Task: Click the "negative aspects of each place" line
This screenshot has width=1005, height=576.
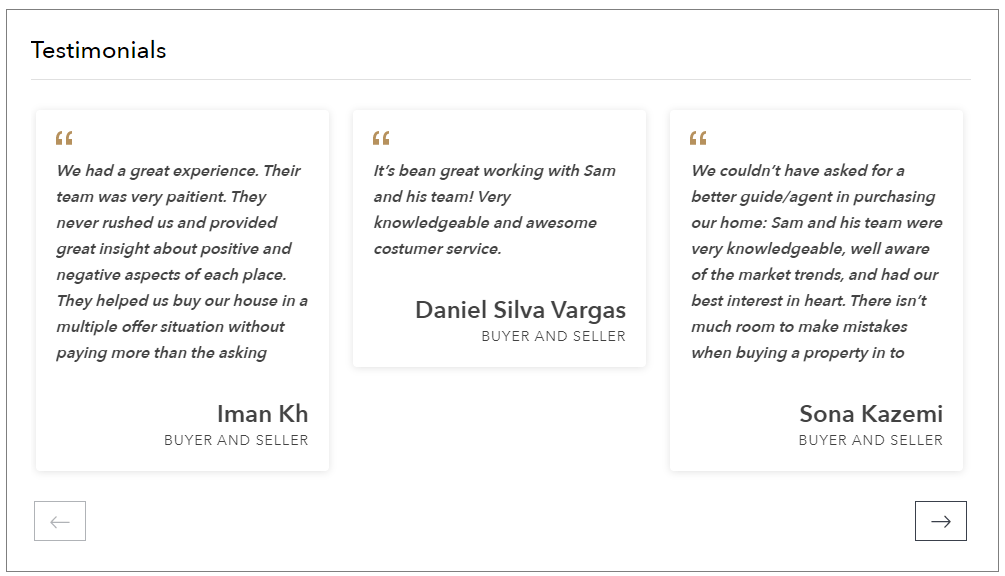Action: coord(171,275)
